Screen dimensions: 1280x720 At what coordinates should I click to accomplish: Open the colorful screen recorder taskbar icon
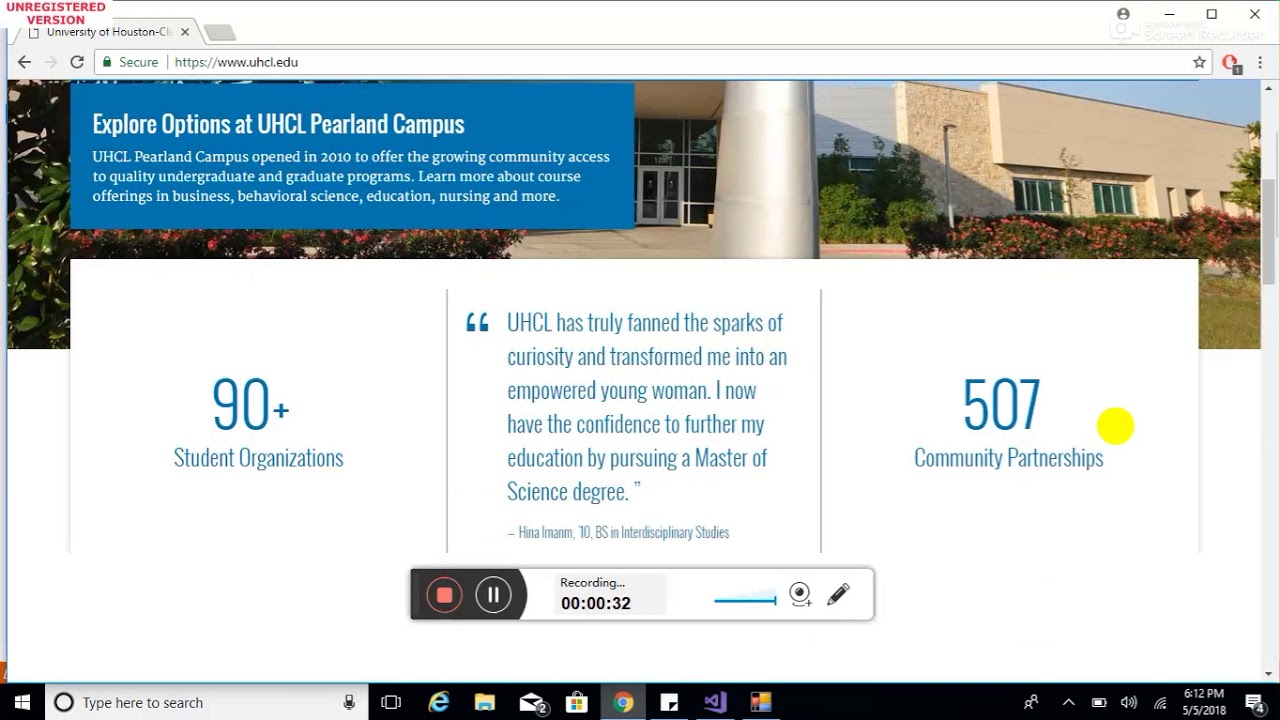pyautogui.click(x=761, y=702)
